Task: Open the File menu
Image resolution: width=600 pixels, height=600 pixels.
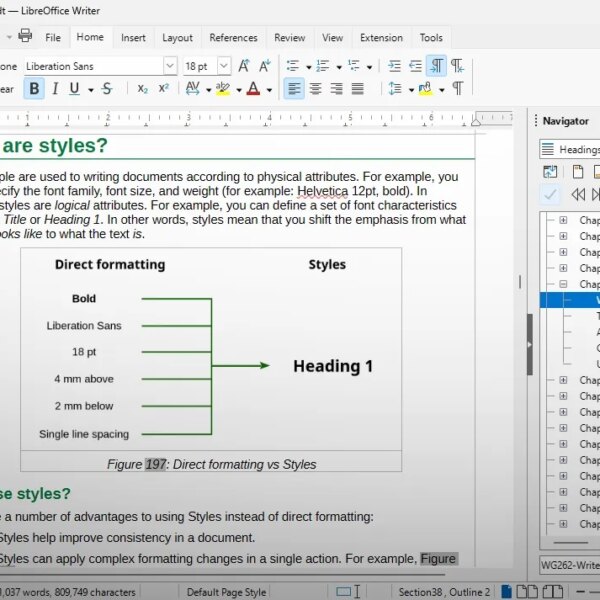Action: 53,38
